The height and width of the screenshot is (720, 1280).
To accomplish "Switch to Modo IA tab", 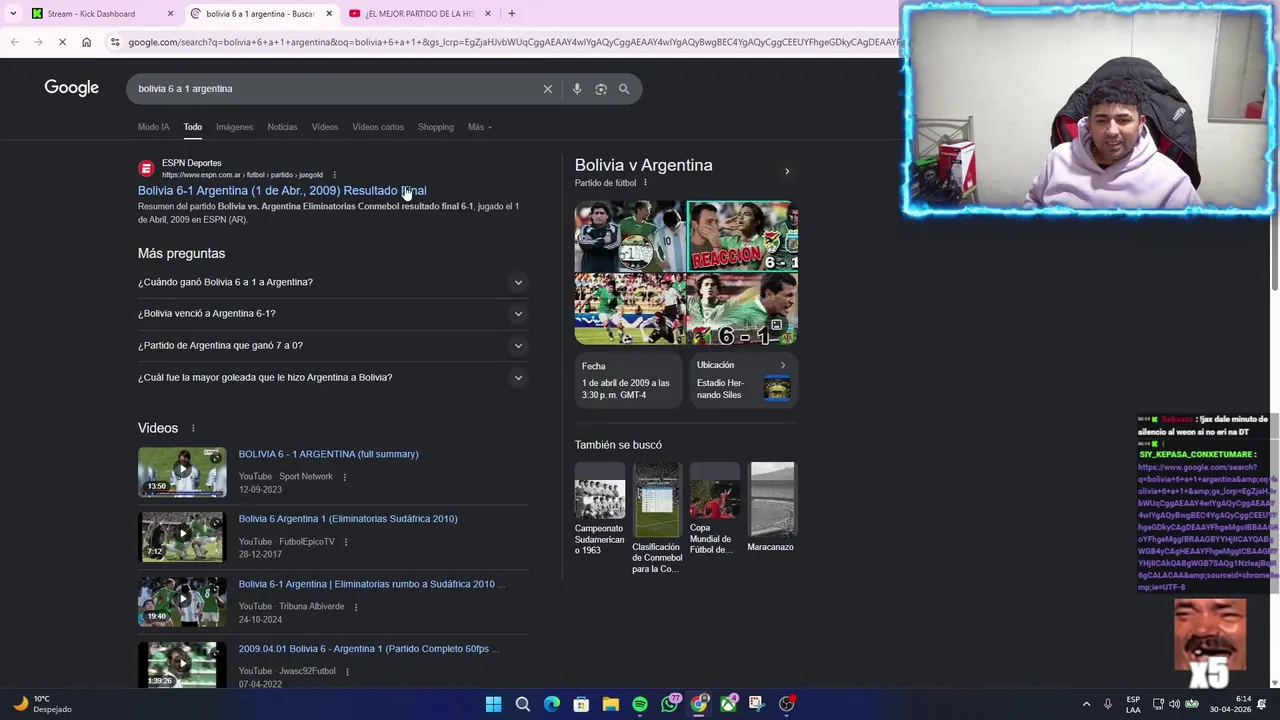I will coord(153,127).
